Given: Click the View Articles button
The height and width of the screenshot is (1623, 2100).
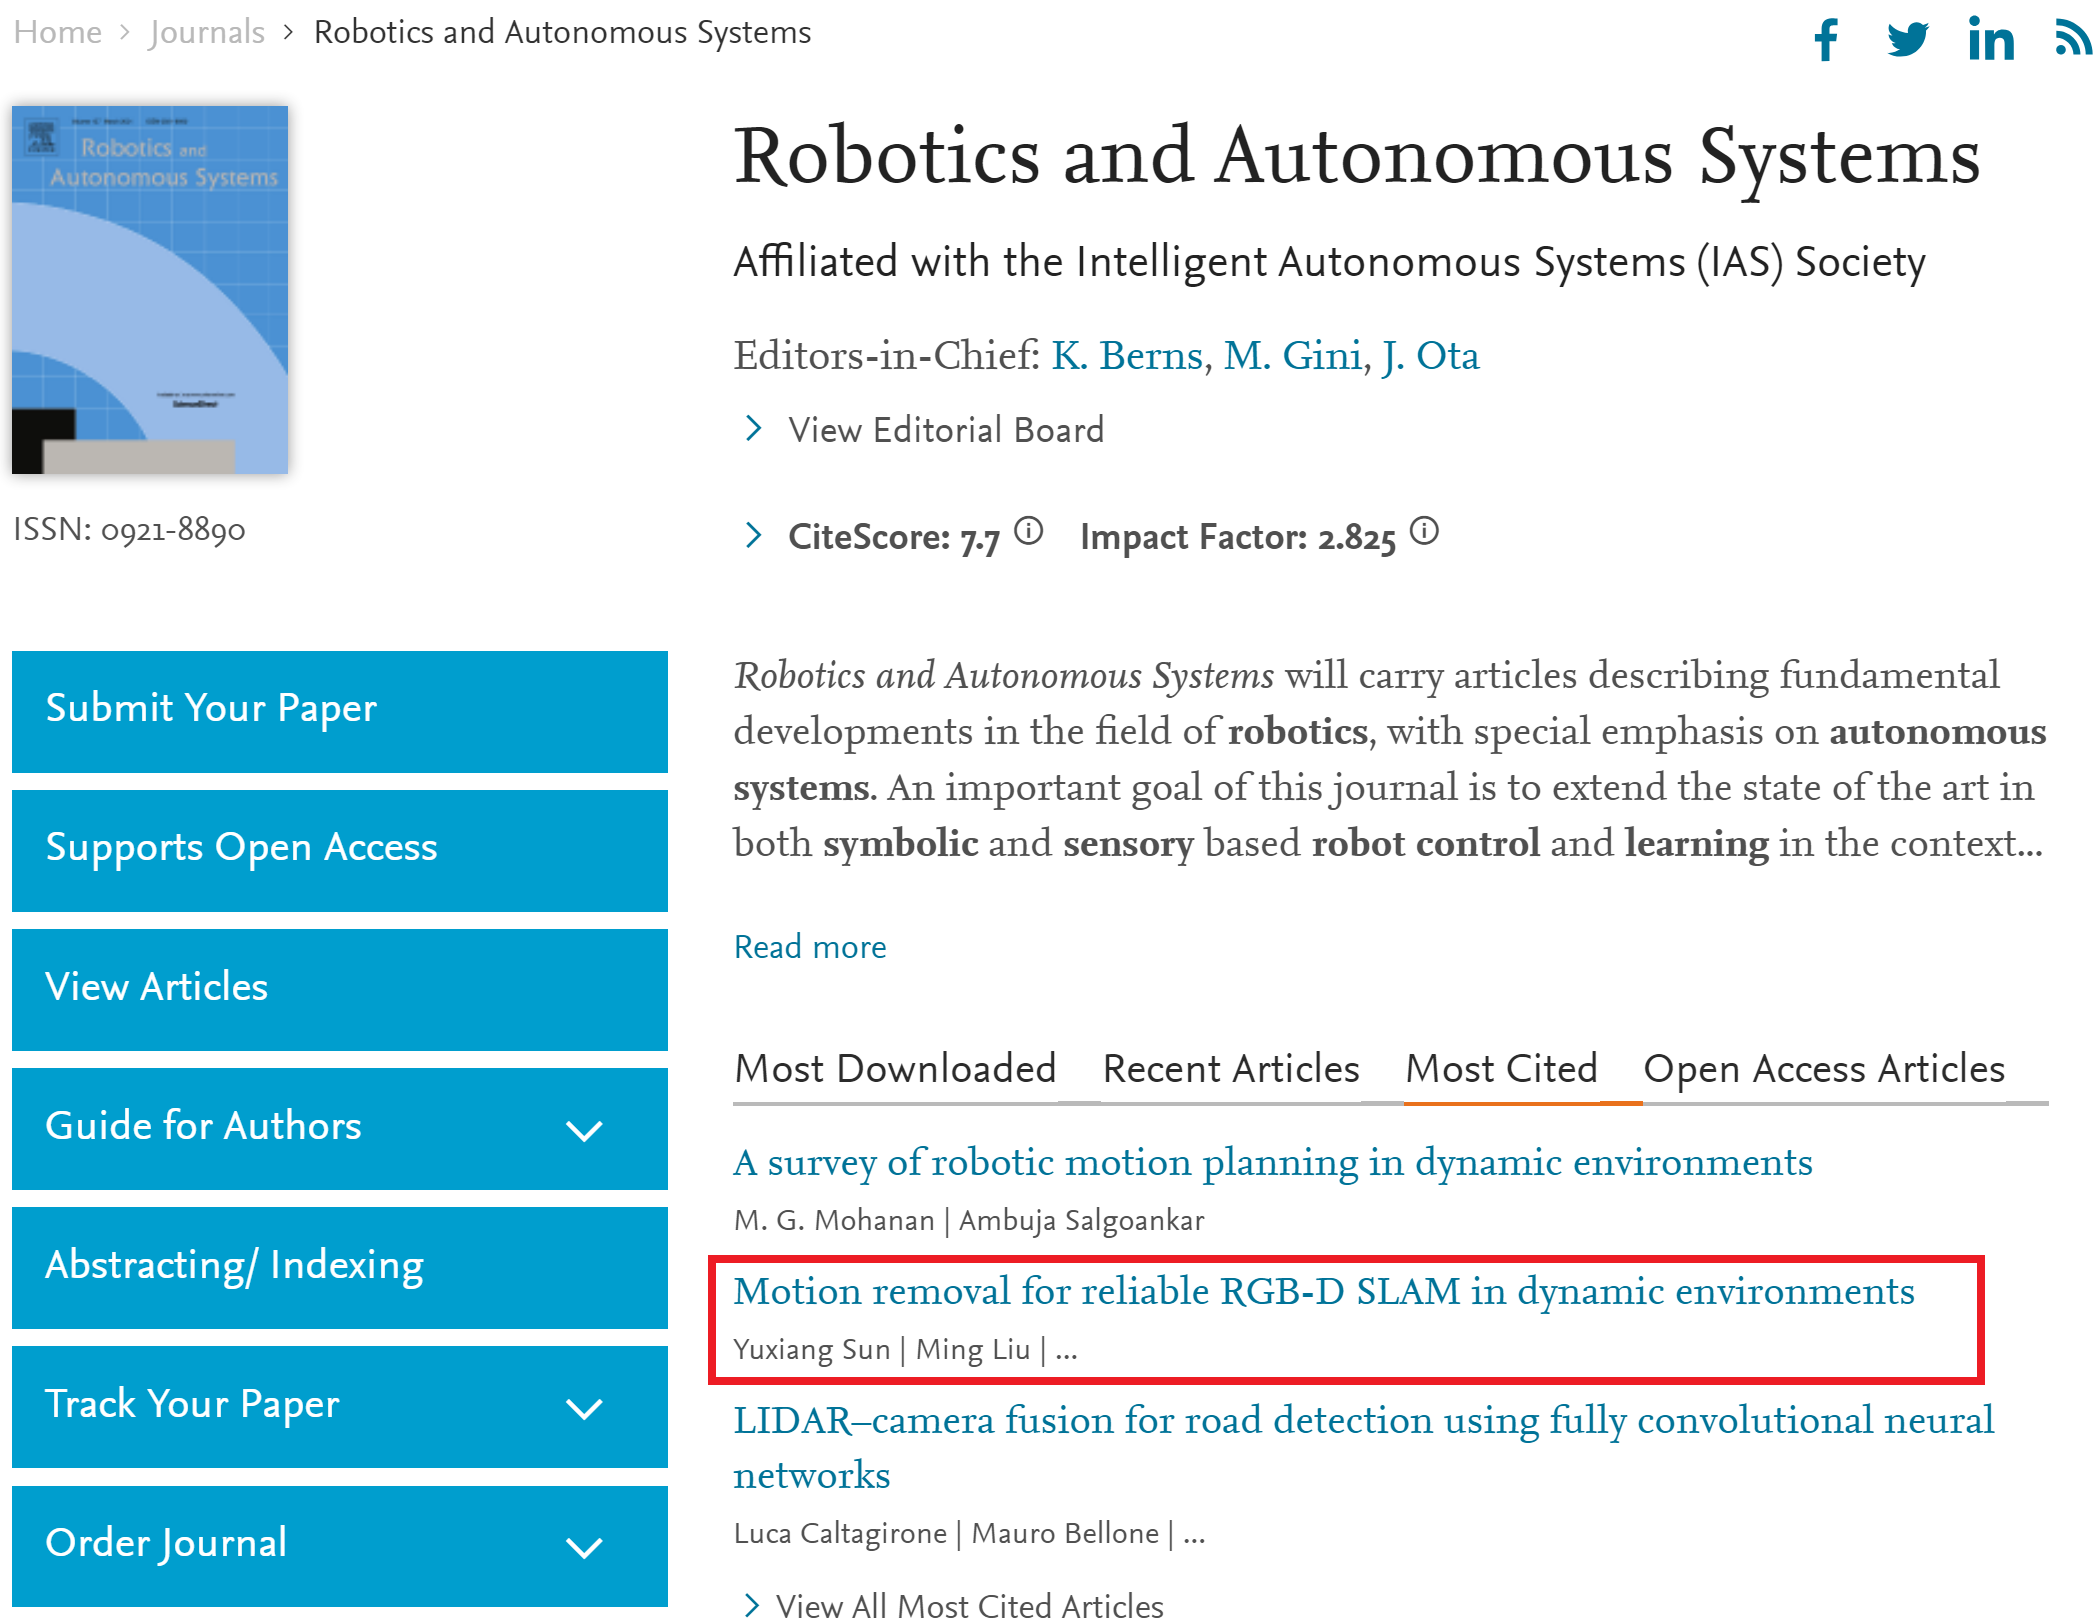Looking at the screenshot, I should tap(340, 989).
